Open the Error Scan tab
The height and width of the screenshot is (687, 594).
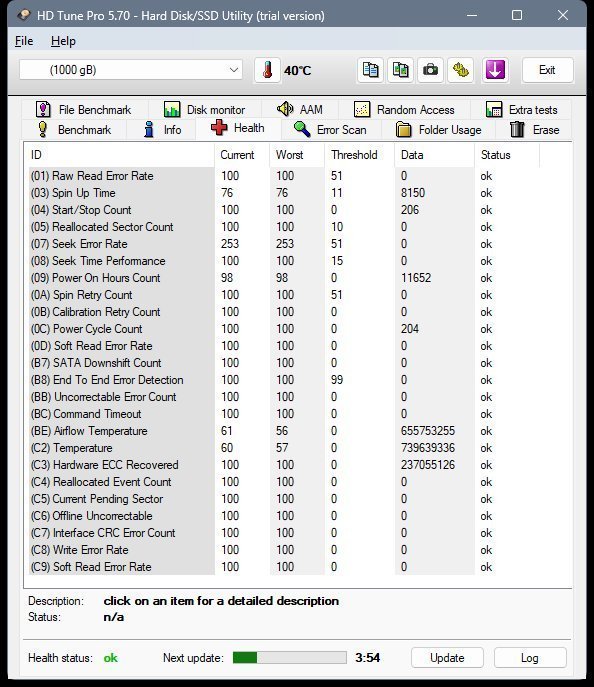(331, 130)
